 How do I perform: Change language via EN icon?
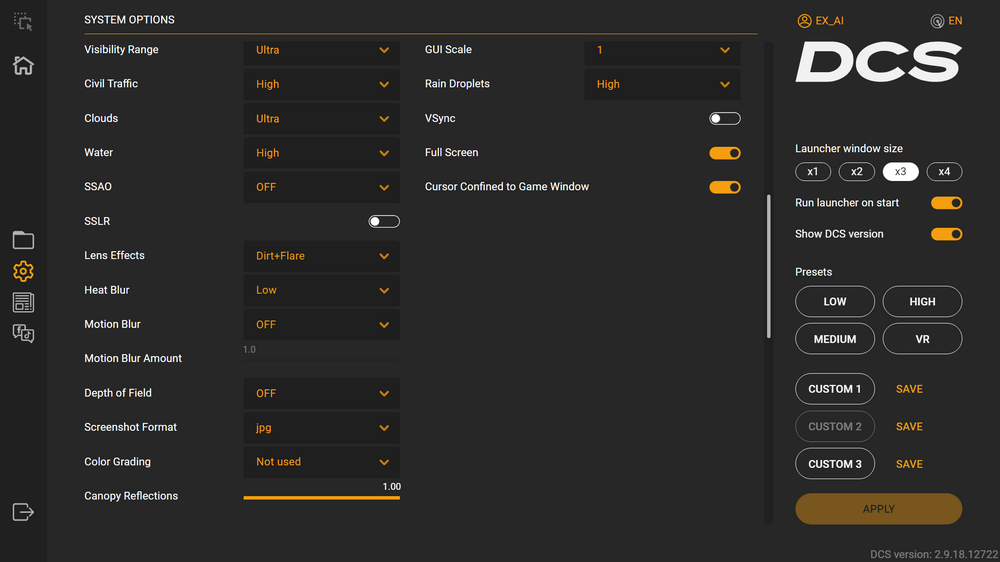(x=946, y=20)
